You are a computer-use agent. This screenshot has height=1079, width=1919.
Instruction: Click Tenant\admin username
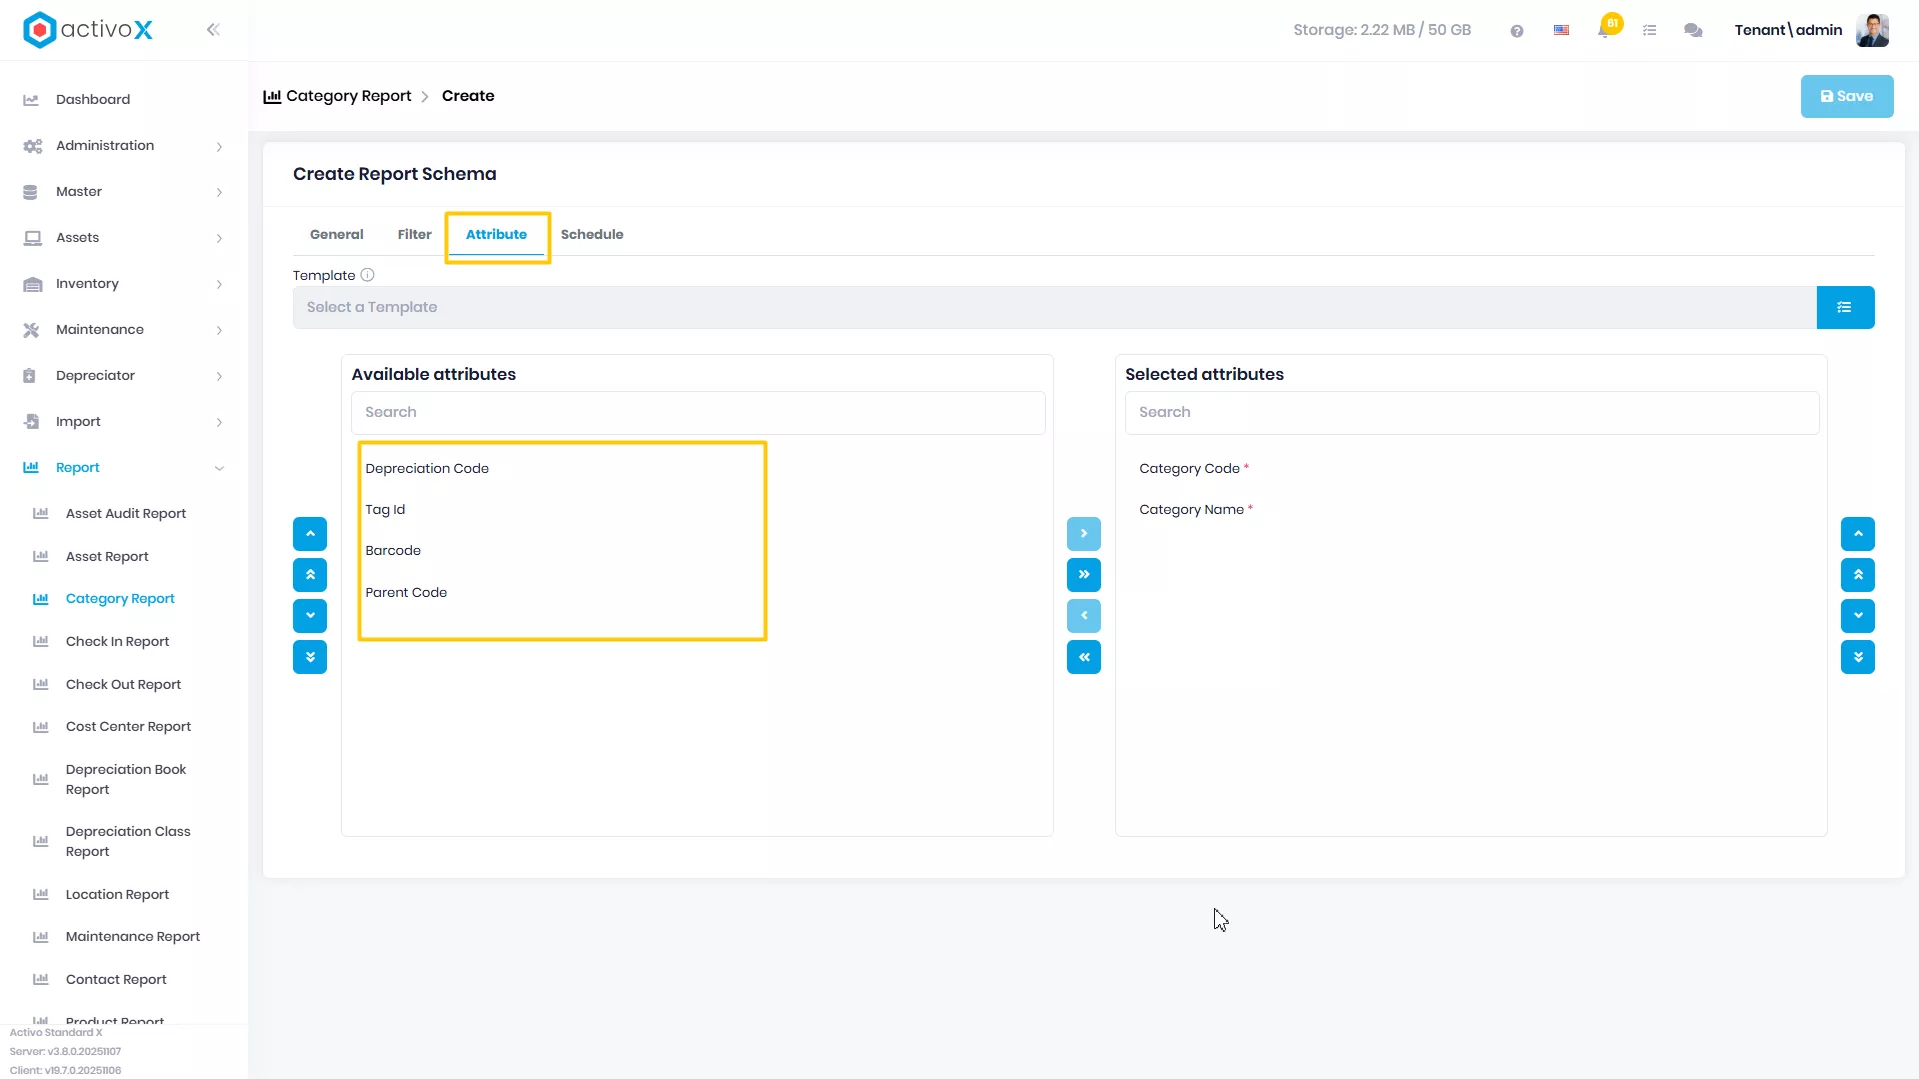(x=1788, y=30)
